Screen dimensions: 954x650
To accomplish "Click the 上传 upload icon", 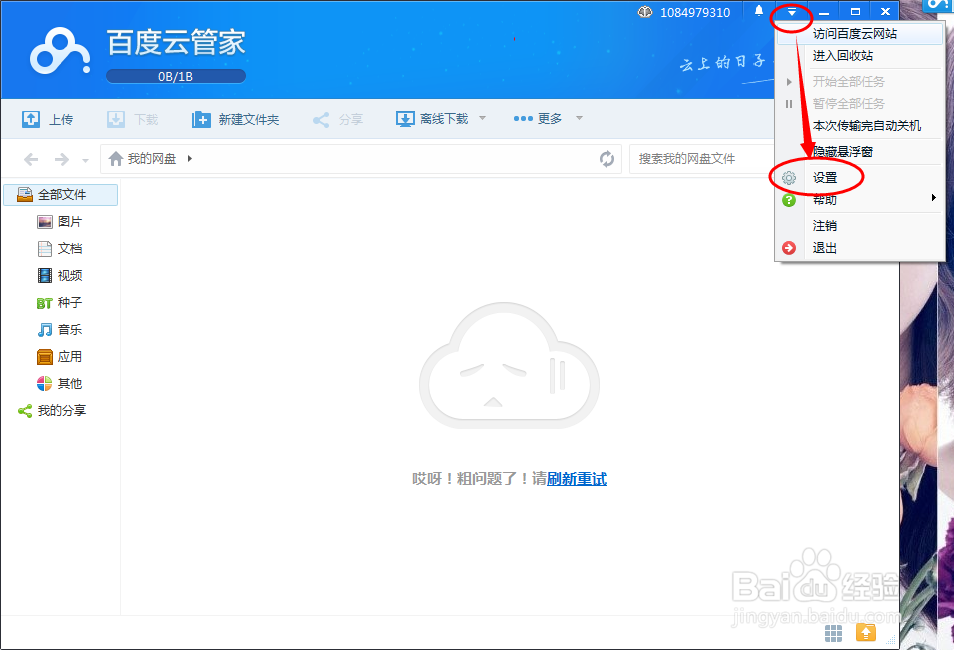I will (x=31, y=119).
